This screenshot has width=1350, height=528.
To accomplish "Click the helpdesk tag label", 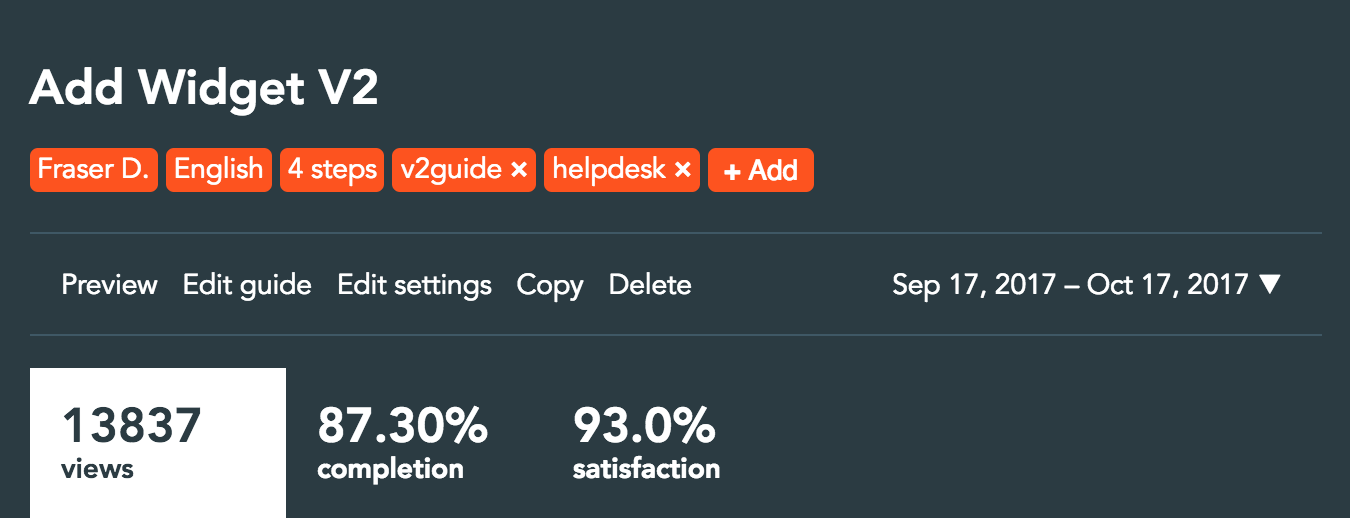I will pos(609,170).
